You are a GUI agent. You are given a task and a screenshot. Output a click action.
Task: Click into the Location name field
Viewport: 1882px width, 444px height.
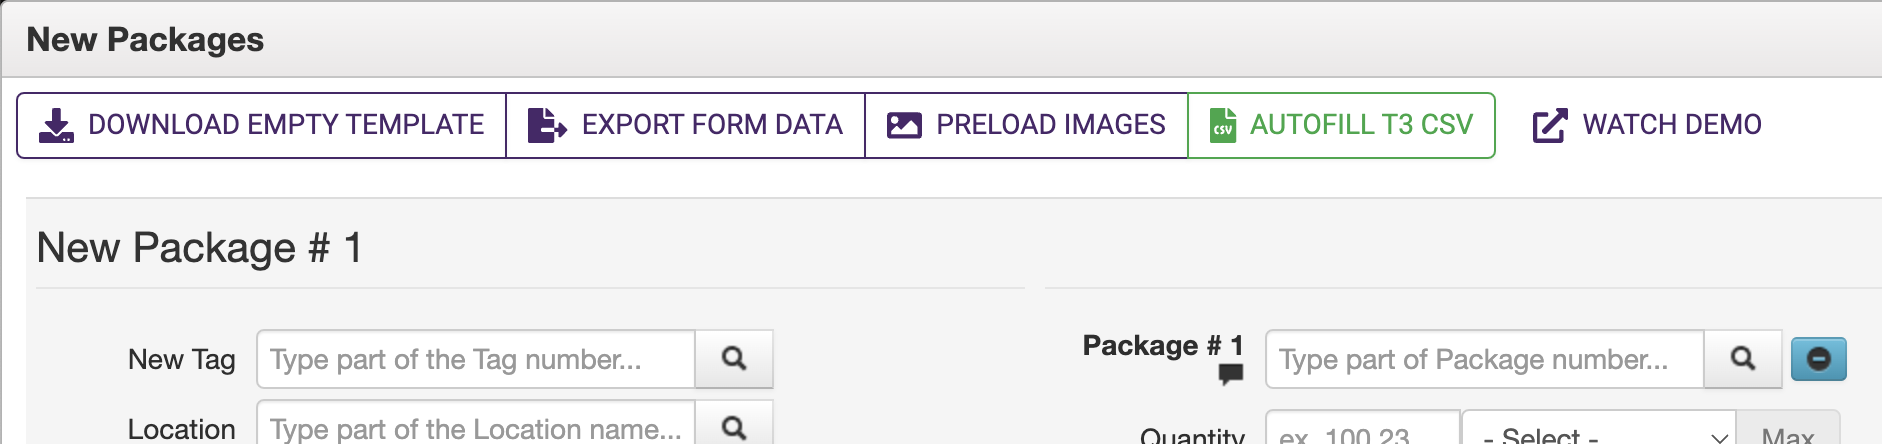(476, 429)
